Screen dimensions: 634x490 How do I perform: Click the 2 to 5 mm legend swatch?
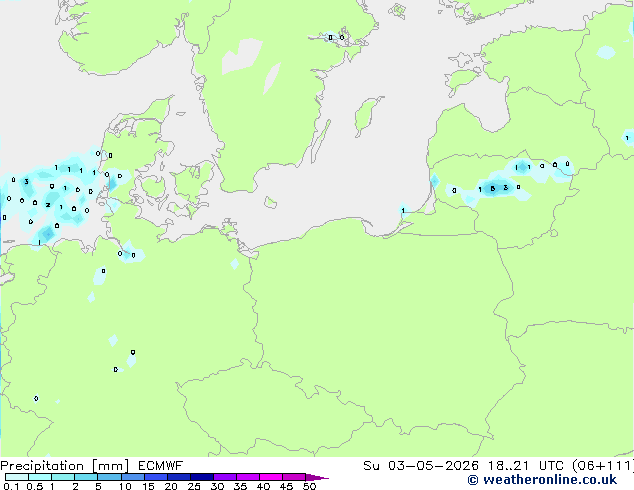86,477
